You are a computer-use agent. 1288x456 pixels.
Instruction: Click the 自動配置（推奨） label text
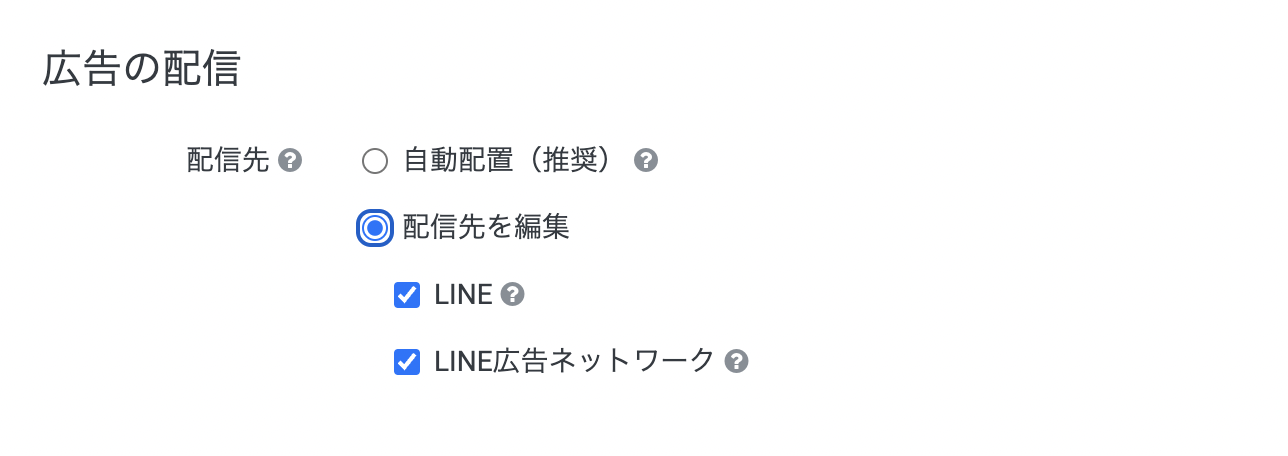click(507, 160)
